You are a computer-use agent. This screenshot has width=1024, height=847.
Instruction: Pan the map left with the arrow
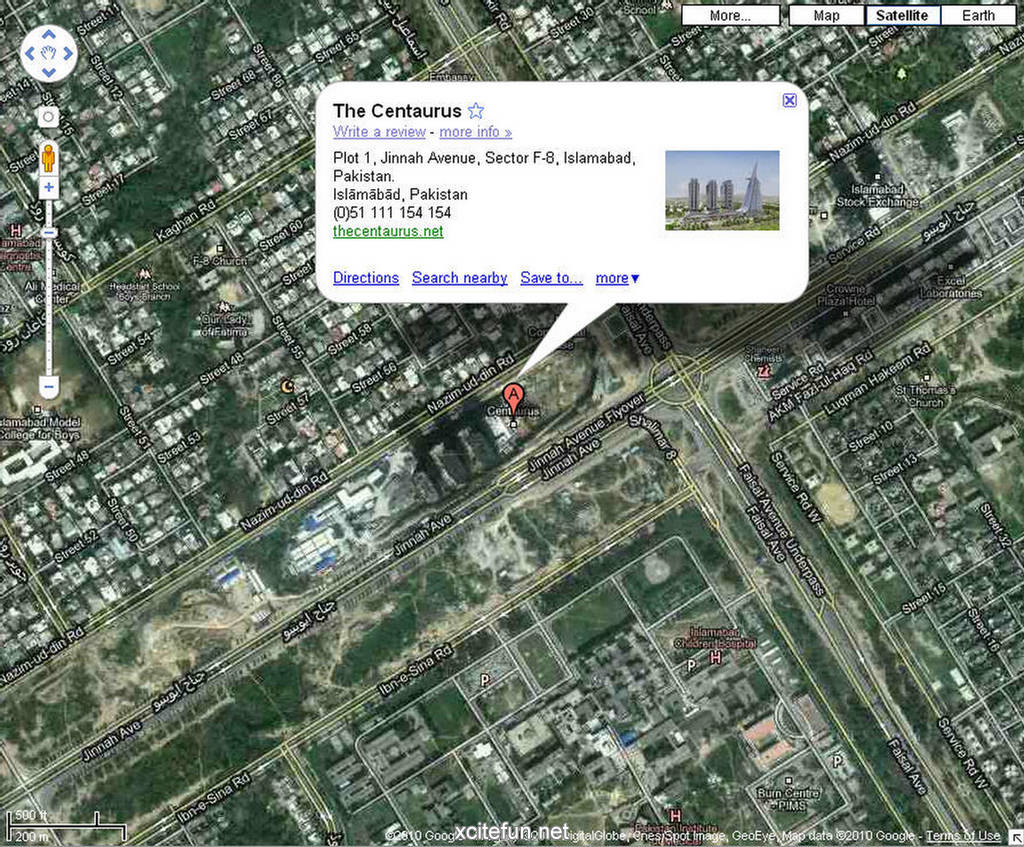(29, 54)
